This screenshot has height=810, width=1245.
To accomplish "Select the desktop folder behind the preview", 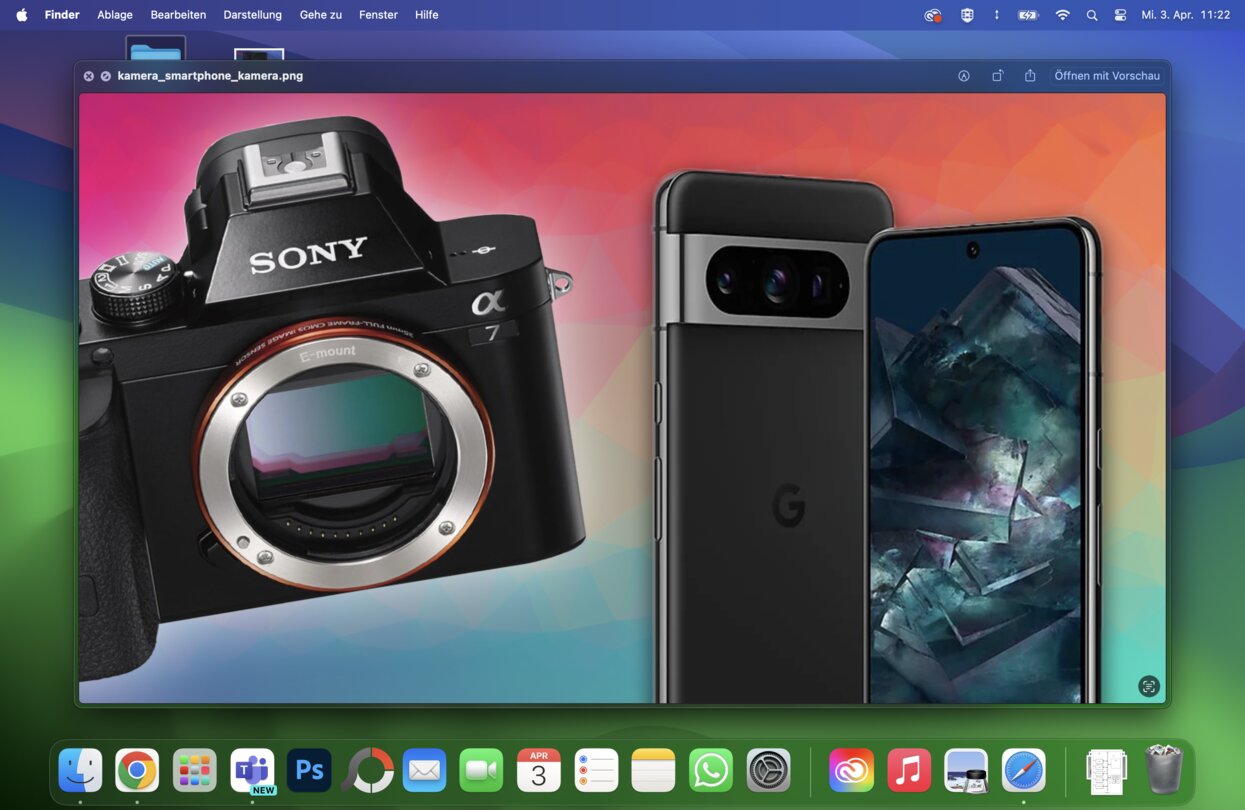I will [x=155, y=49].
